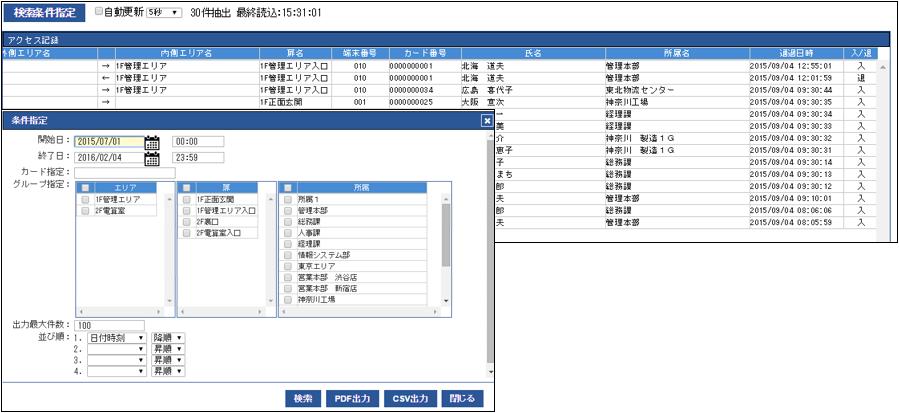Click the 検索 button
The height and width of the screenshot is (413, 899).
pos(302,398)
